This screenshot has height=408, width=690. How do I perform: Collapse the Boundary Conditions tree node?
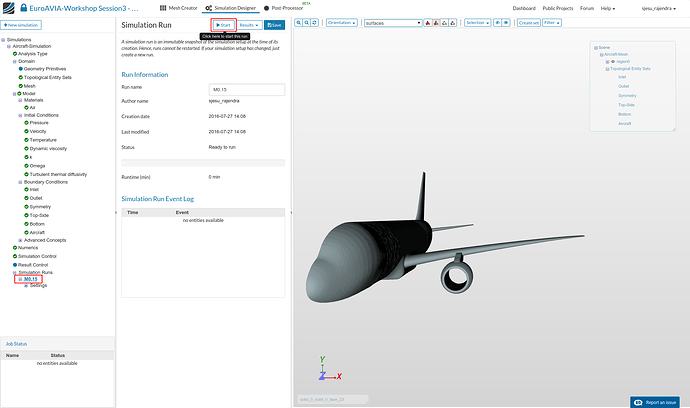coord(20,182)
